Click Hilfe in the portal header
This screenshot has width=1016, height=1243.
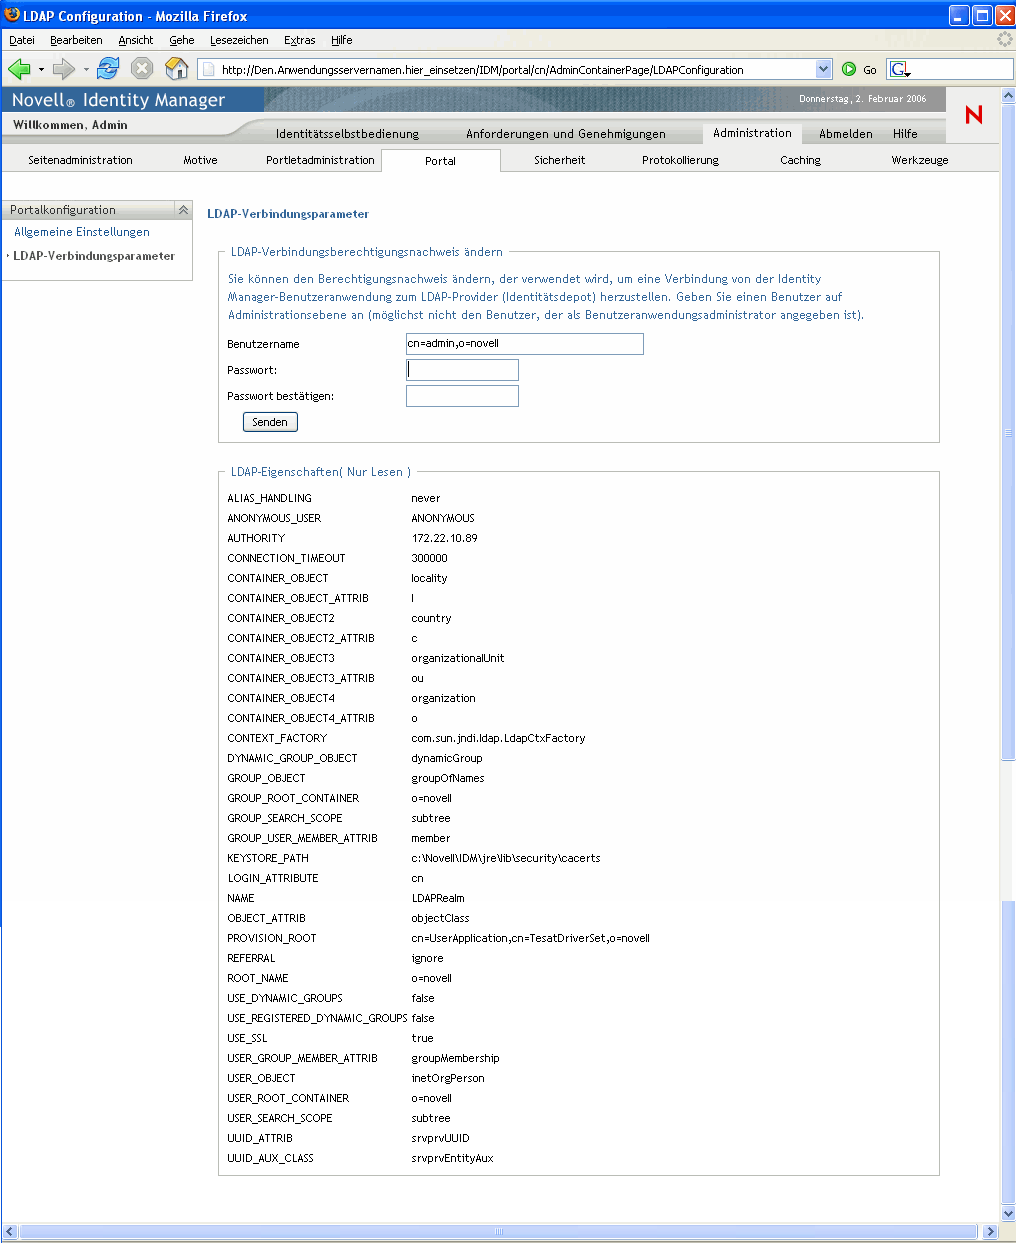[x=905, y=134]
